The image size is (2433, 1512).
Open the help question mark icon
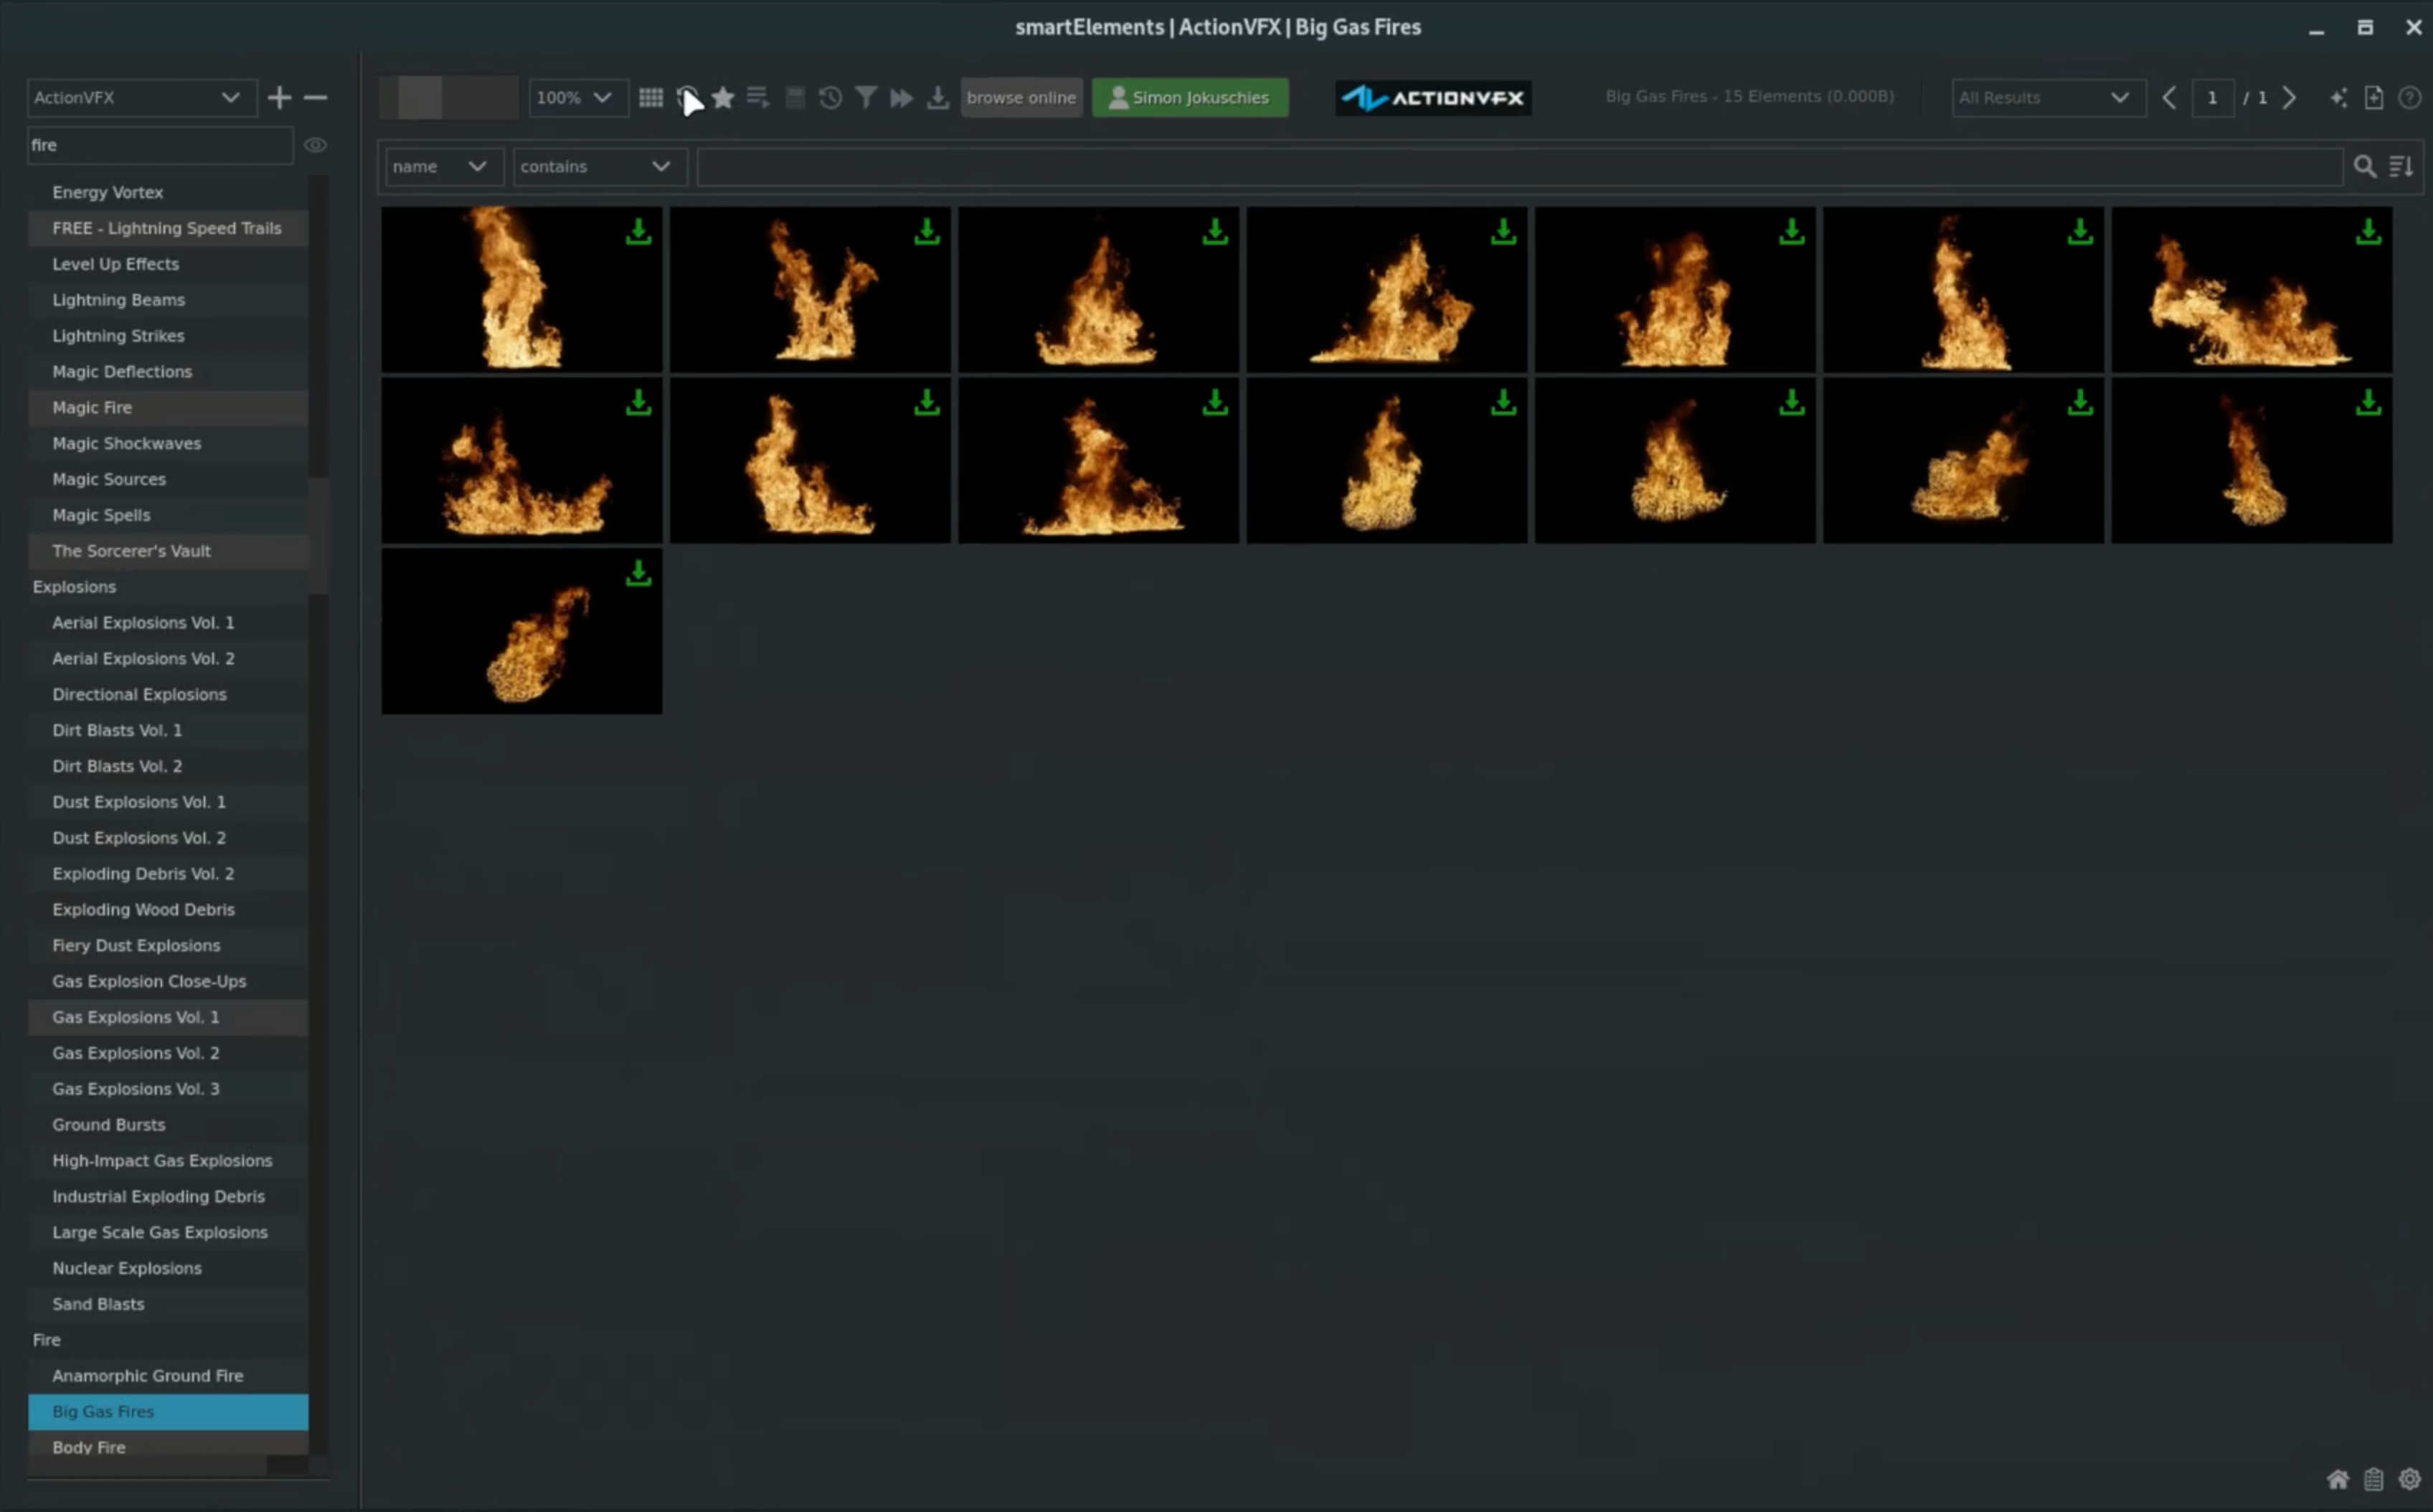click(x=2409, y=98)
